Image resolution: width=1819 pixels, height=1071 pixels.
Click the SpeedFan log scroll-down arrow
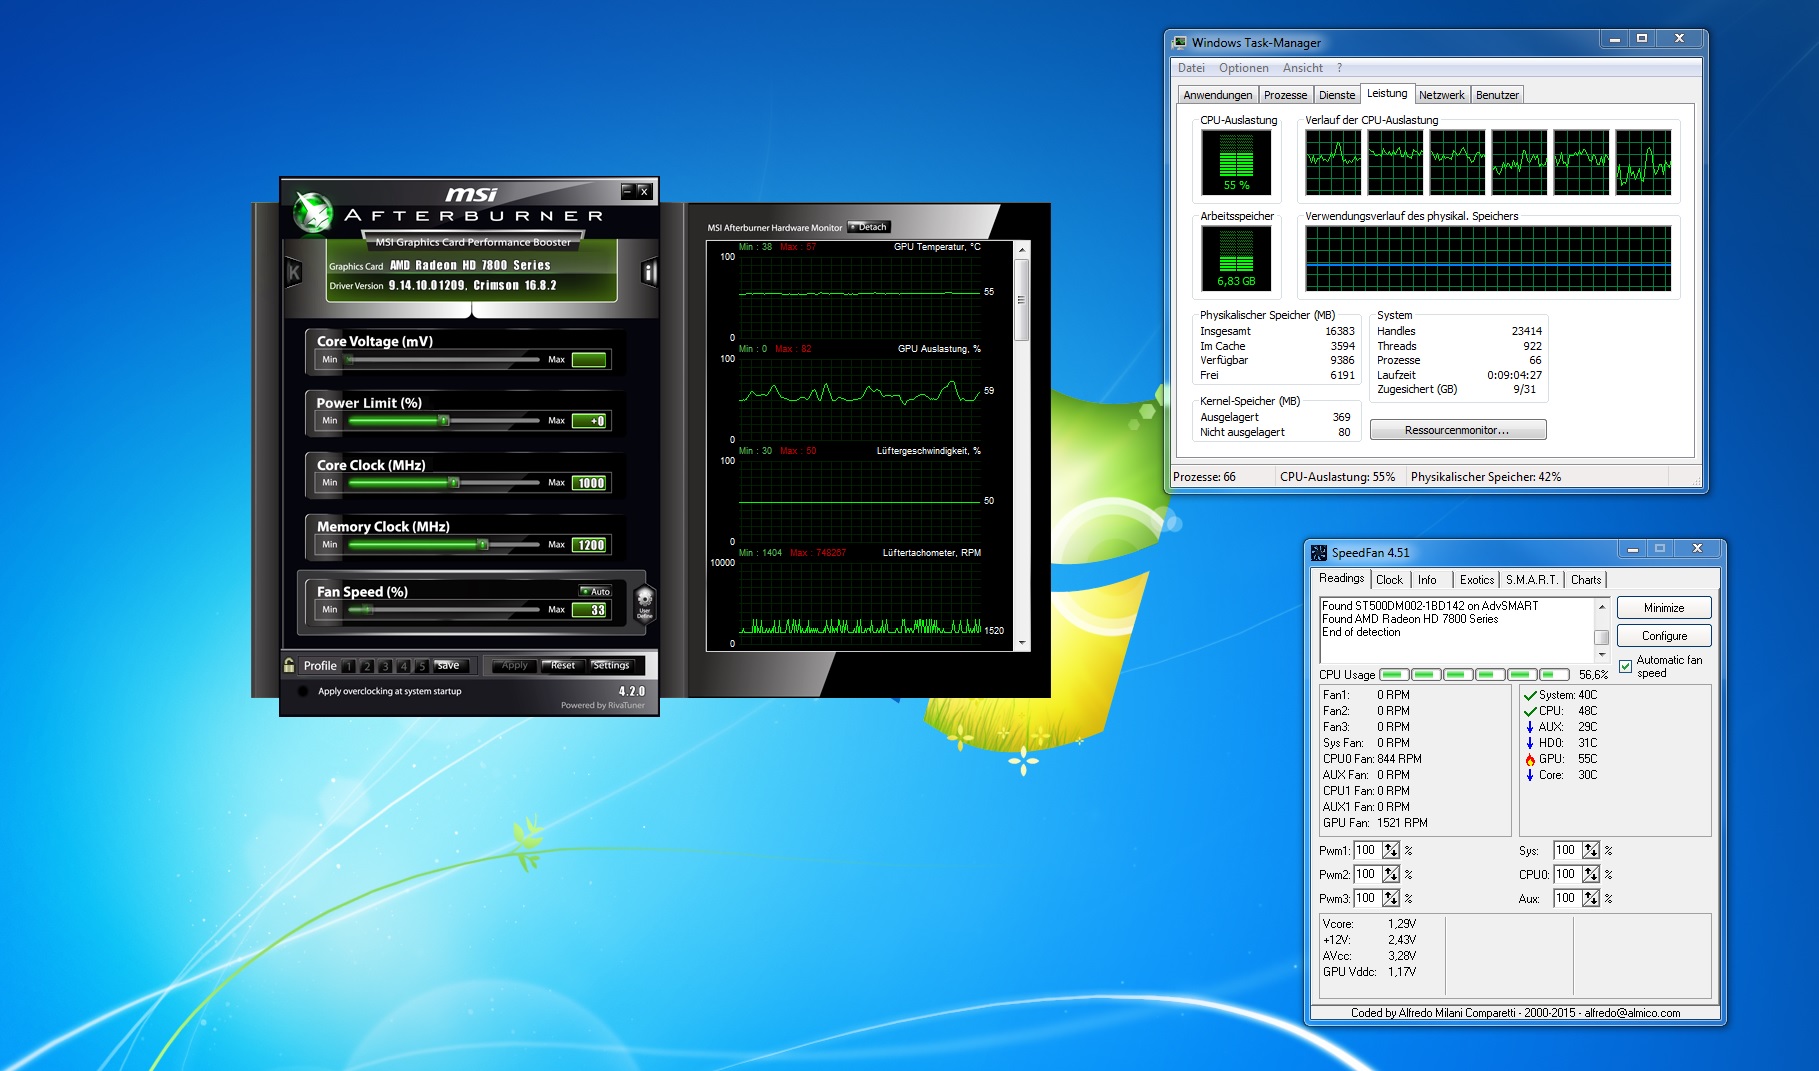(x=1601, y=654)
